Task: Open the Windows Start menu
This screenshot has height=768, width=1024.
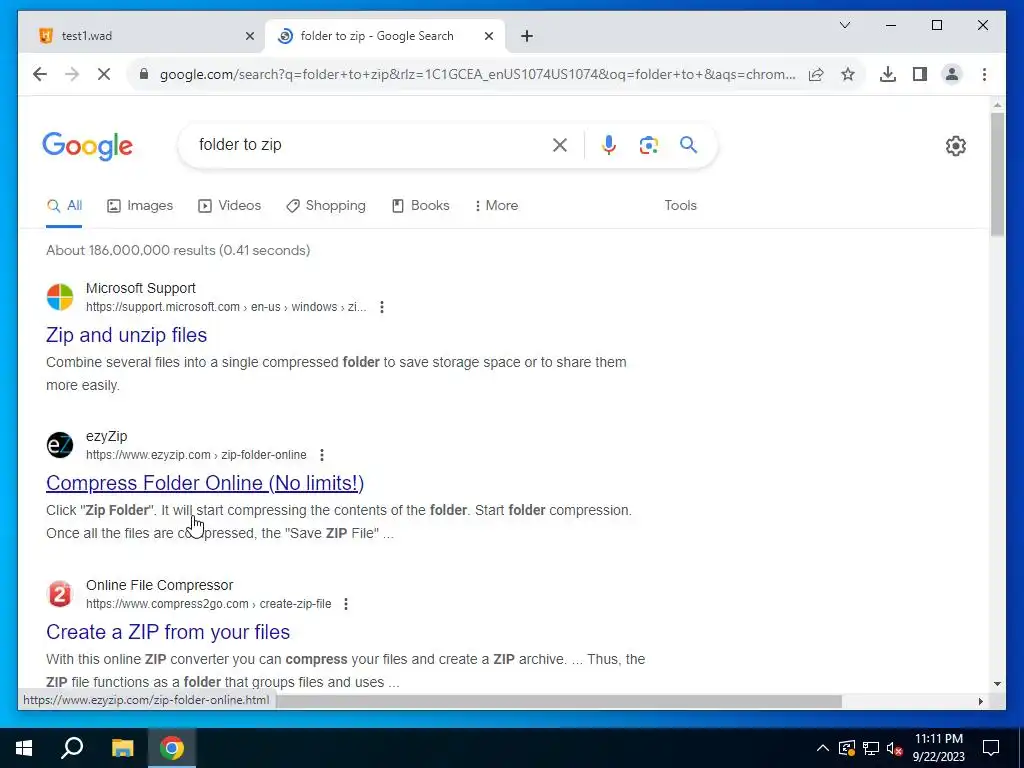Action: 24,748
